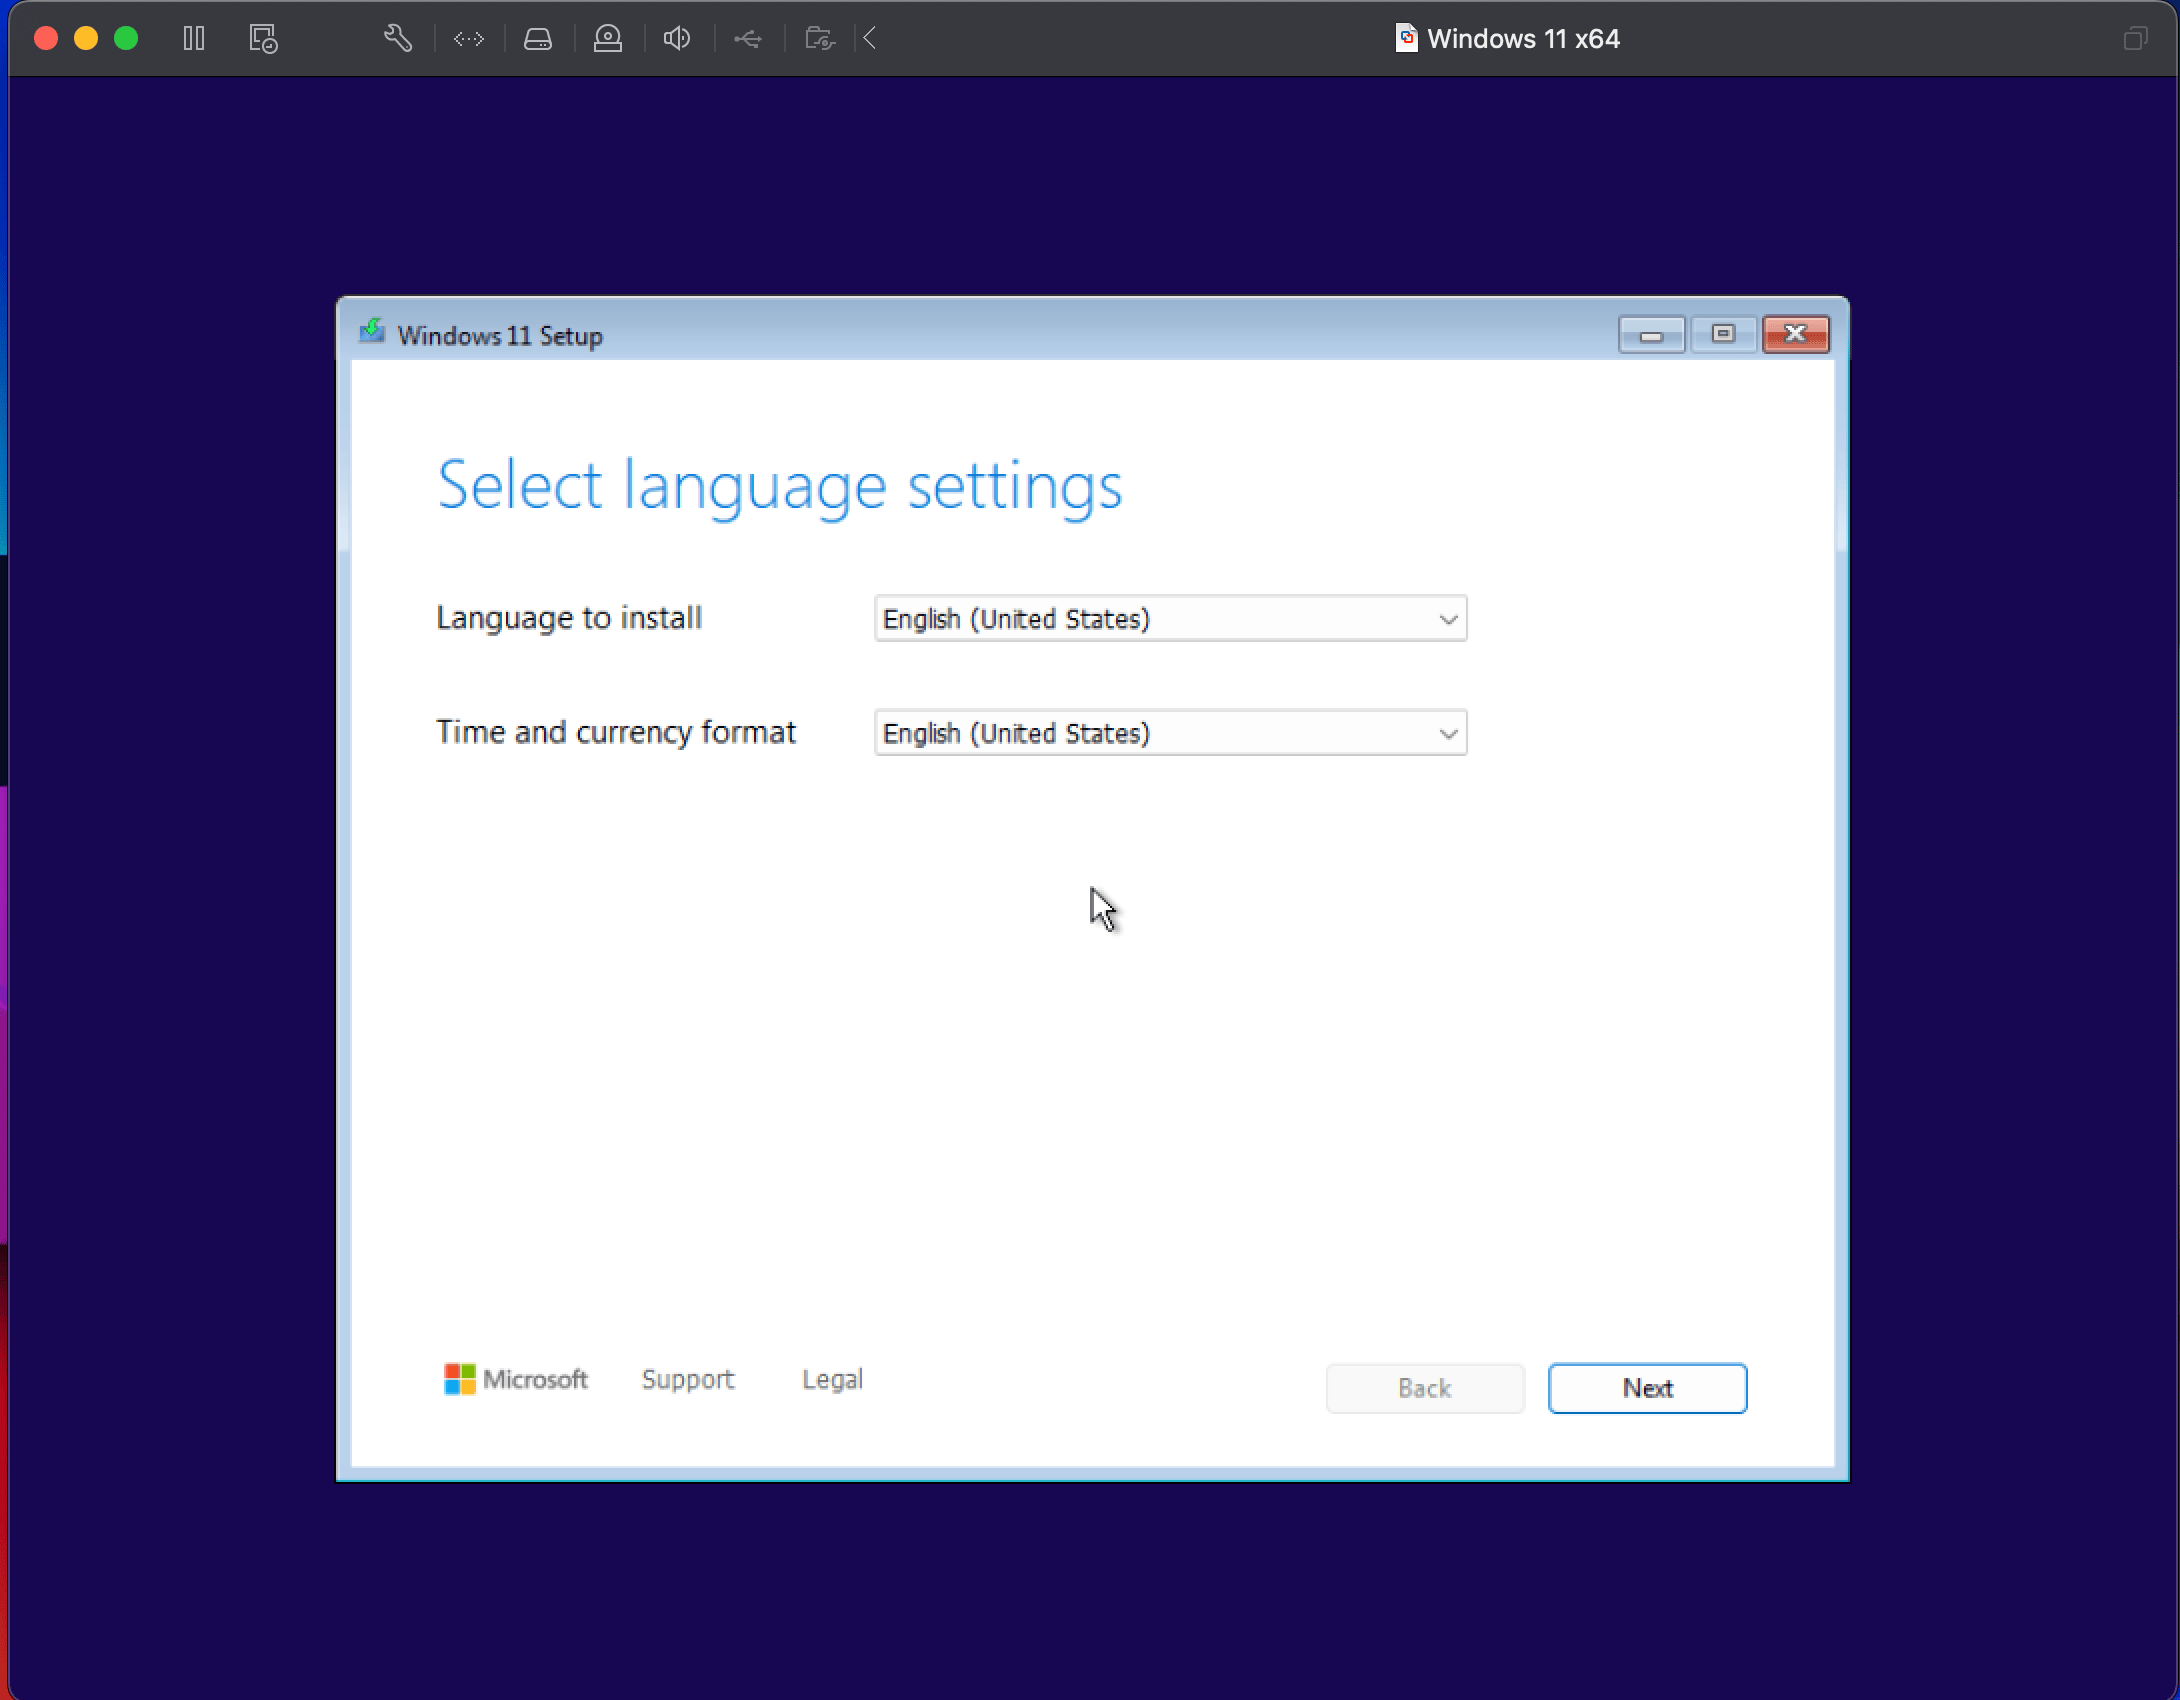The height and width of the screenshot is (1700, 2180).
Task: Pause the virtual machine
Action: coord(194,39)
